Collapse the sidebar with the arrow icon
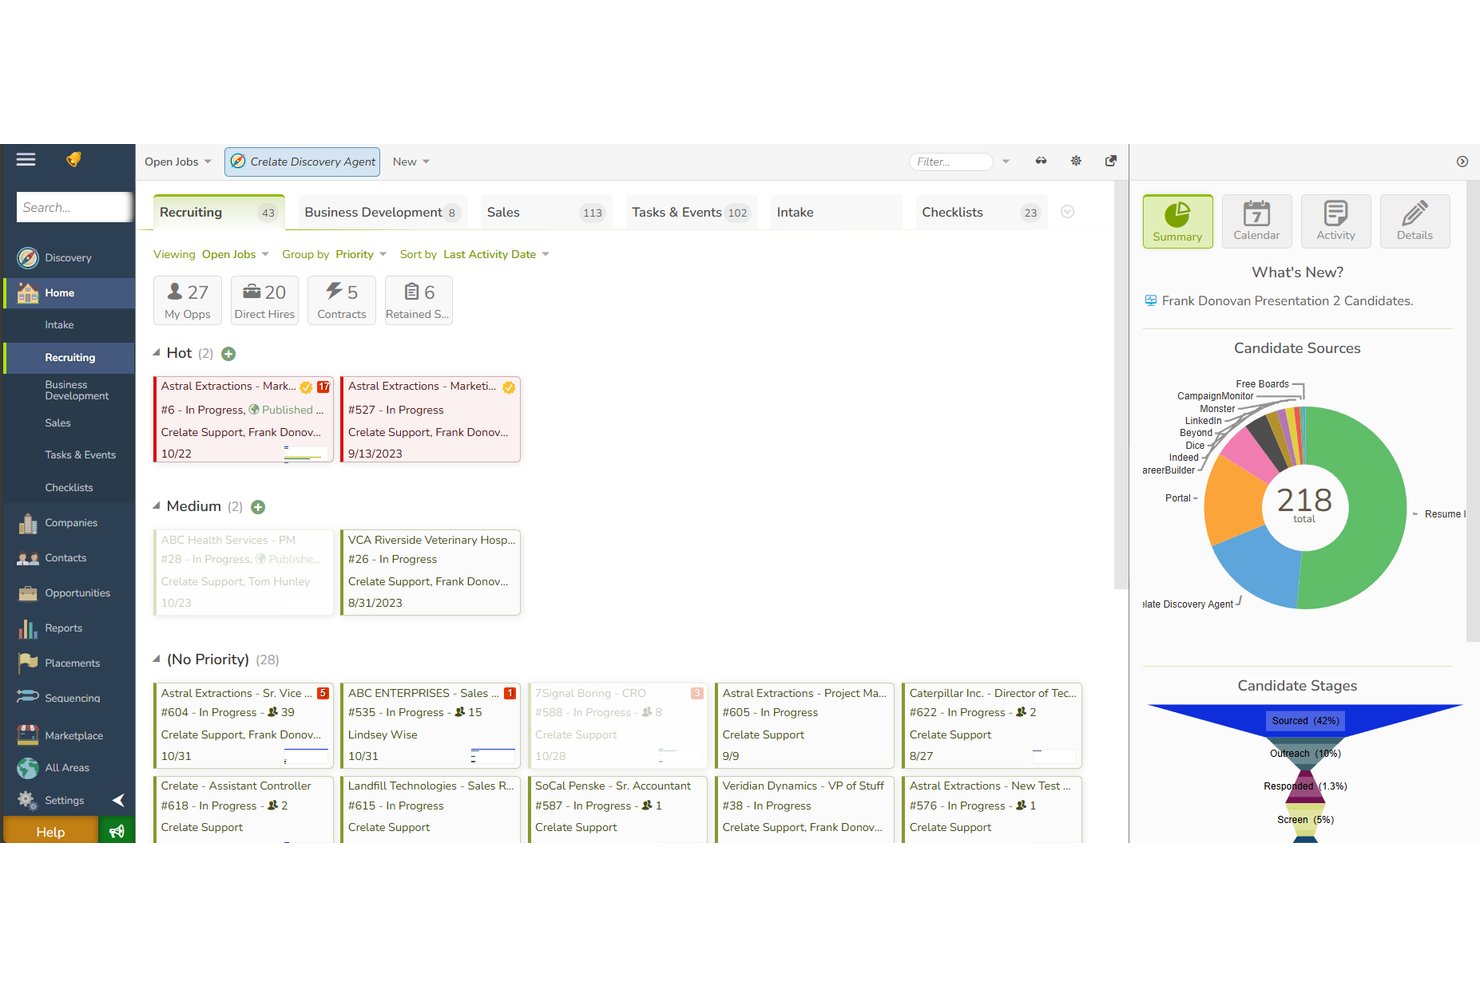1480x987 pixels. pyautogui.click(x=118, y=800)
